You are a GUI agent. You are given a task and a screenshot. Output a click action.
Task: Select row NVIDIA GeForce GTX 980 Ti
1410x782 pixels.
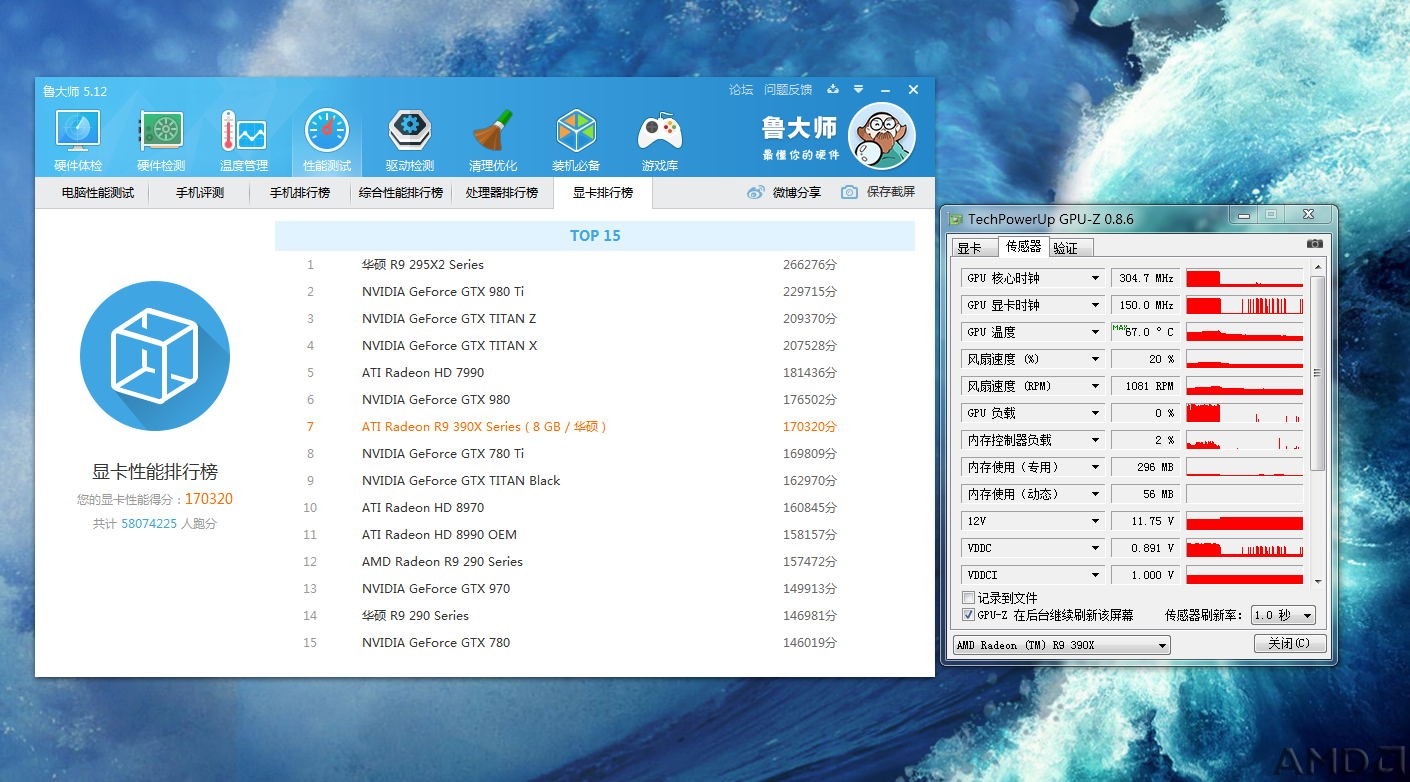click(595, 292)
